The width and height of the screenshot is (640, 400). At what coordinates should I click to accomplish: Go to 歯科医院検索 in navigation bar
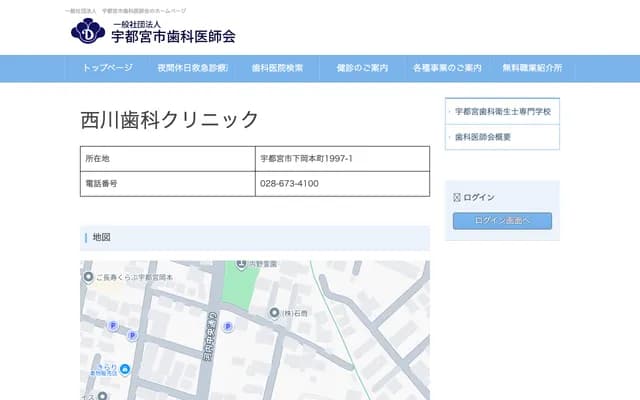point(277,68)
